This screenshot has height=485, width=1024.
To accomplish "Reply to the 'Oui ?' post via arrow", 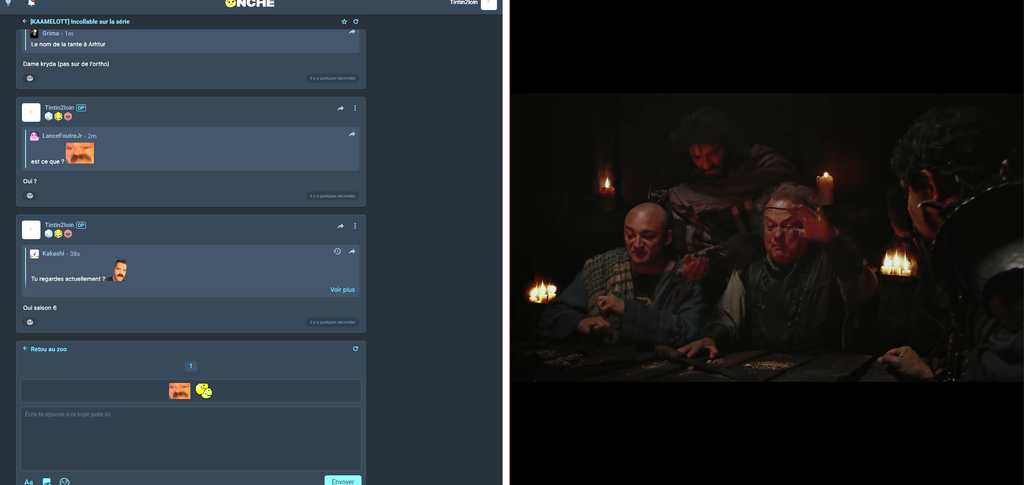I will [340, 108].
